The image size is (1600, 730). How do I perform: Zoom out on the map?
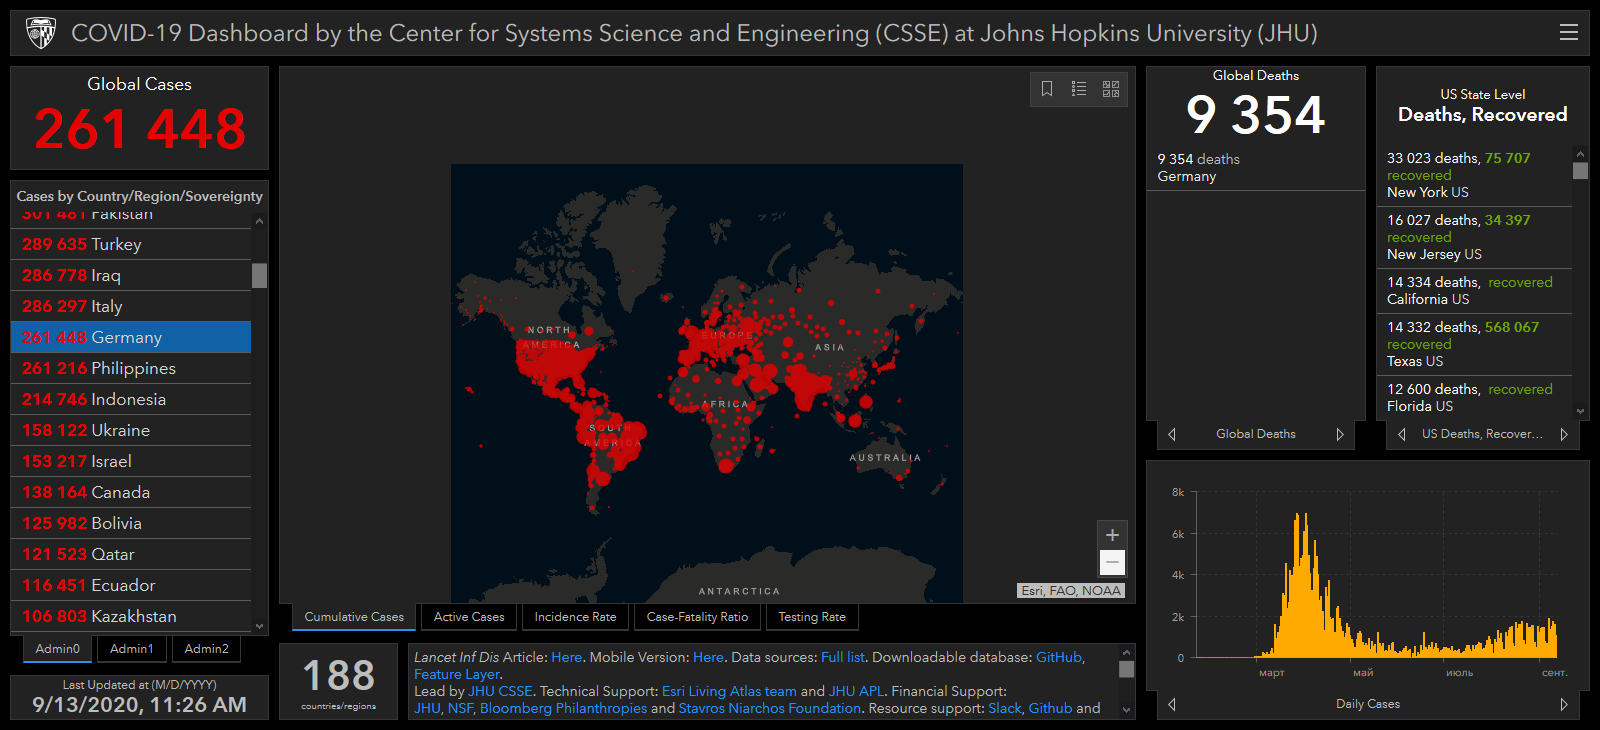tap(1112, 562)
